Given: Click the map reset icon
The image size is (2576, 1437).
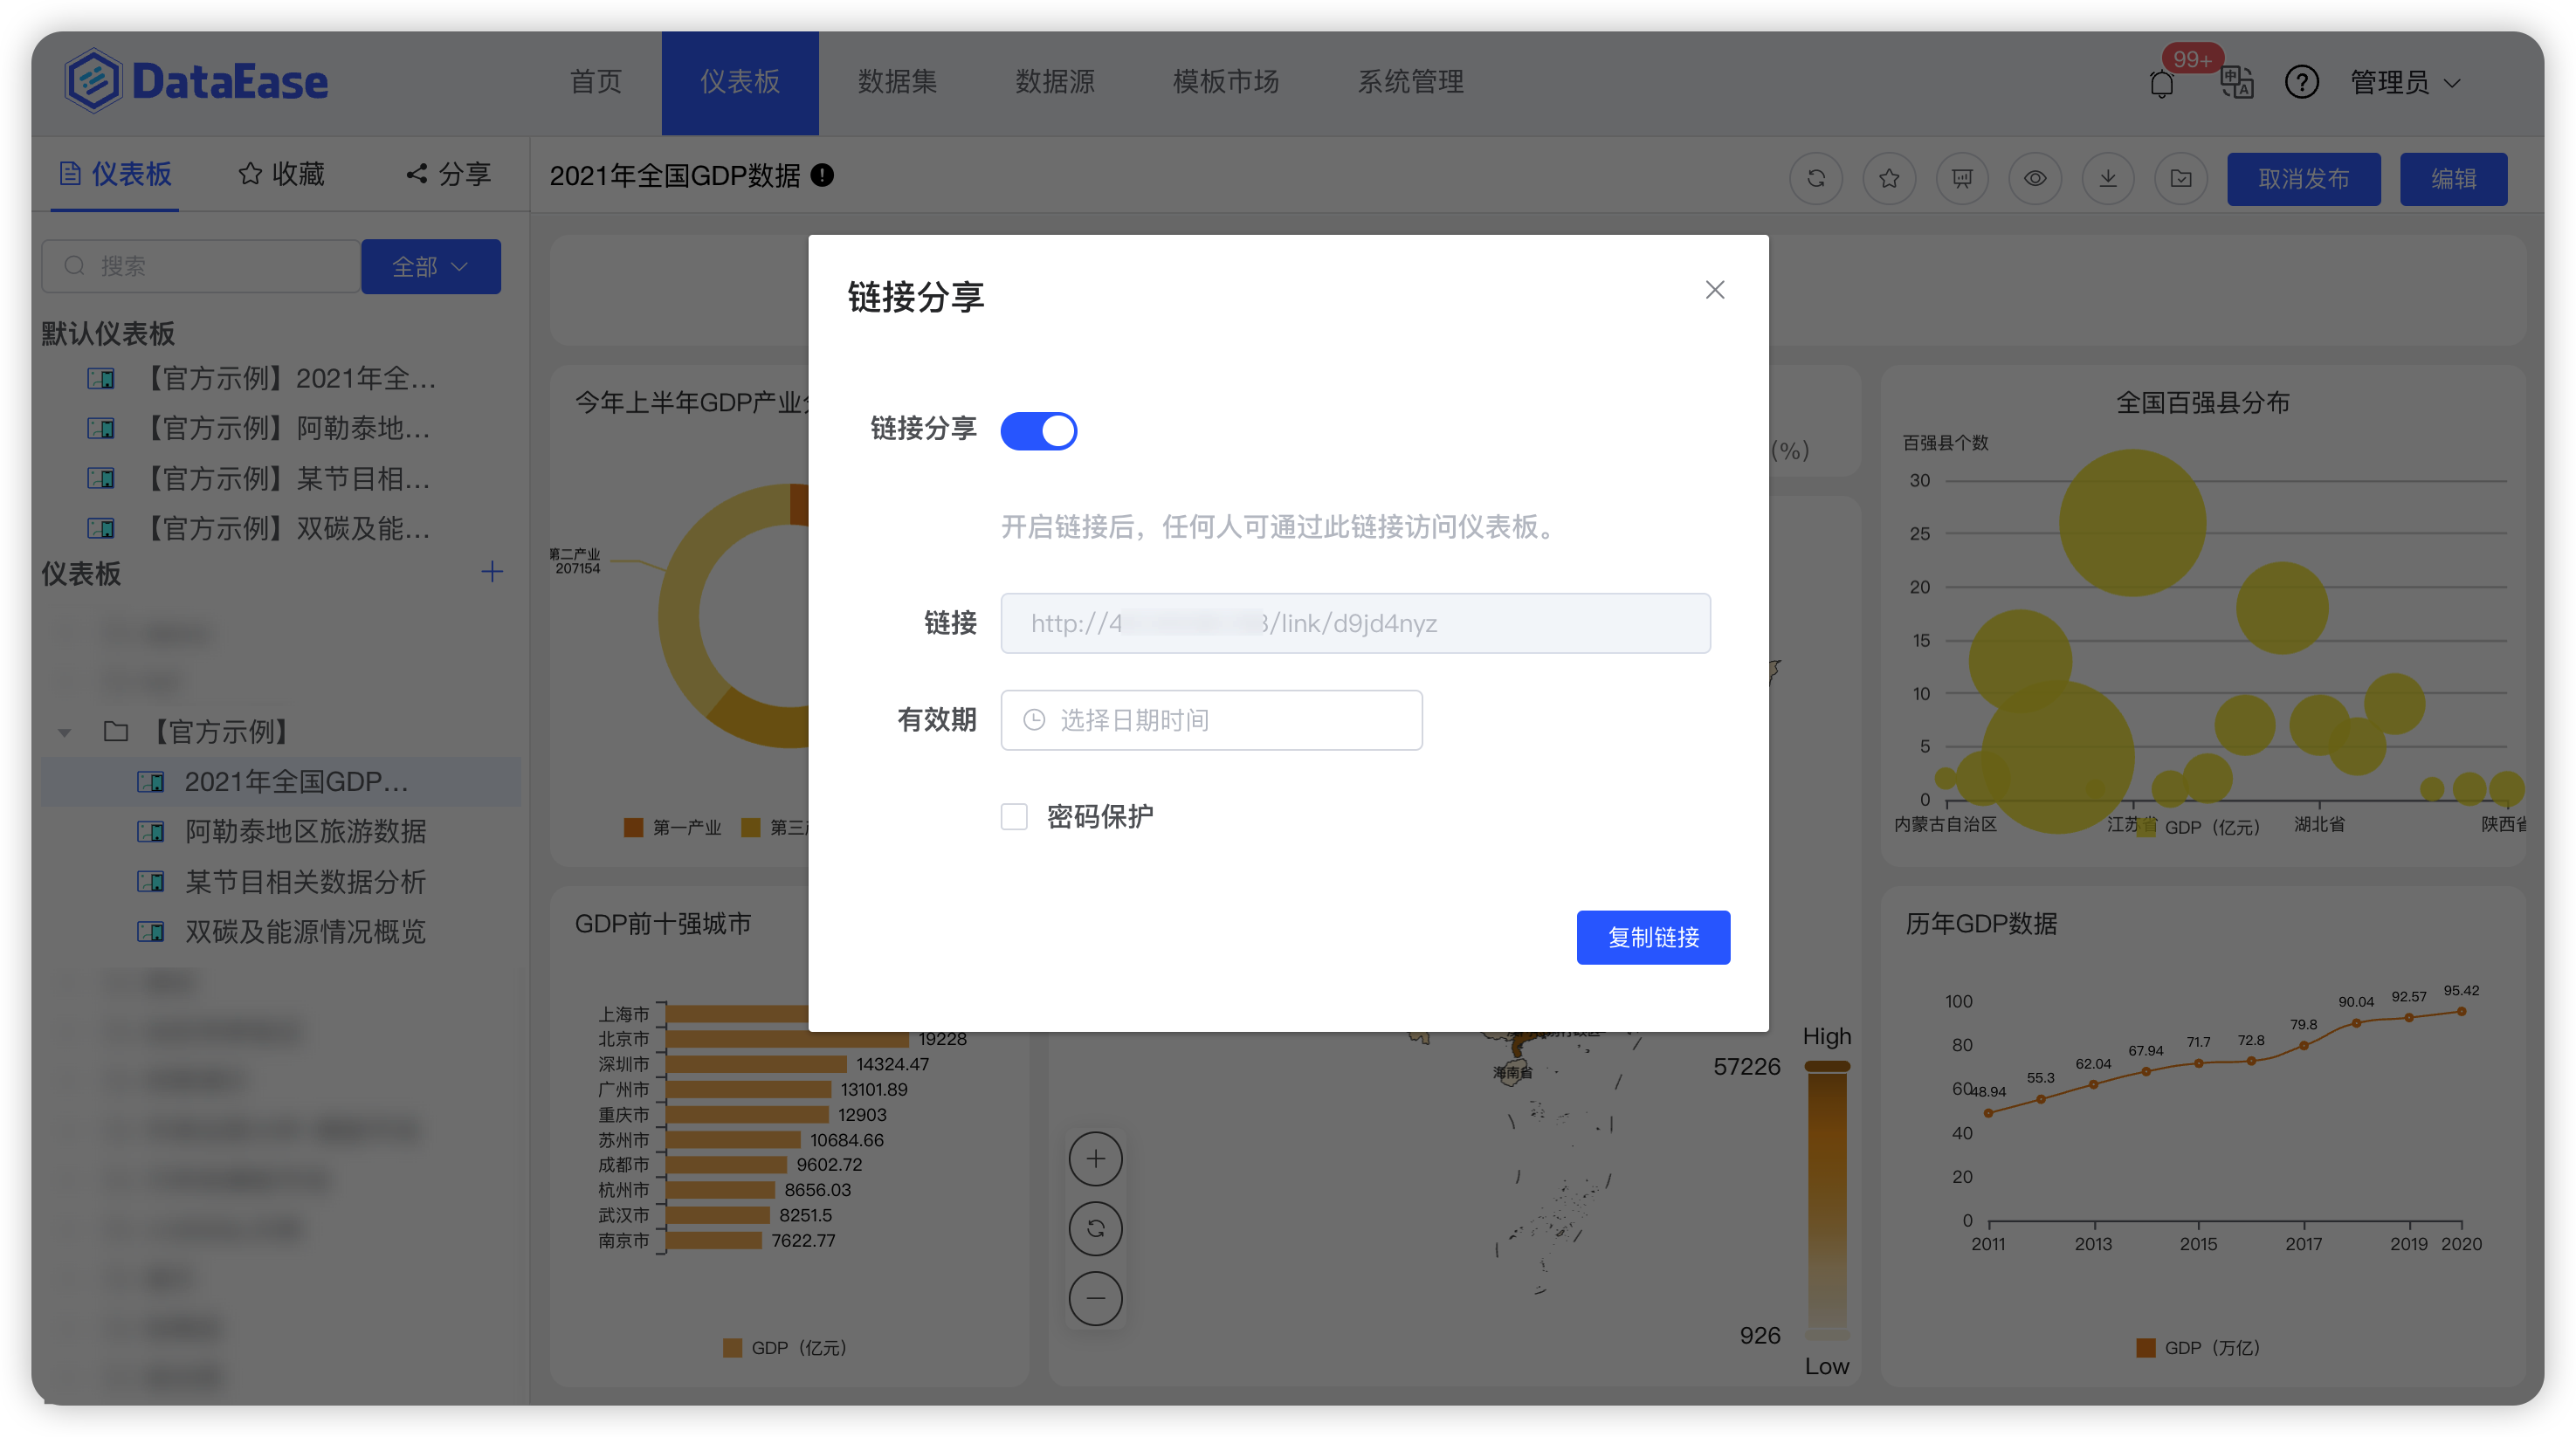Looking at the screenshot, I should pos(1095,1228).
